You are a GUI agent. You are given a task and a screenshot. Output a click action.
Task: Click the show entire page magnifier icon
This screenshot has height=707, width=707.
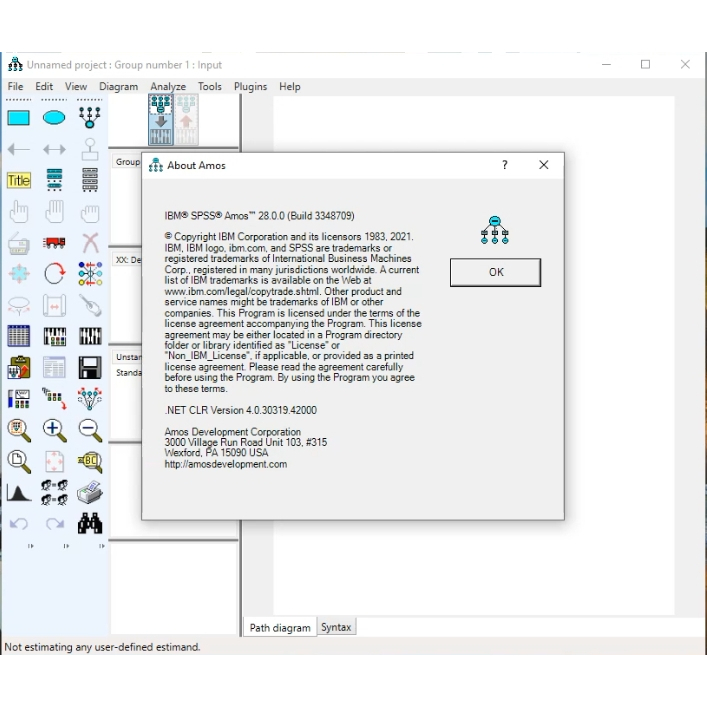pos(18,462)
